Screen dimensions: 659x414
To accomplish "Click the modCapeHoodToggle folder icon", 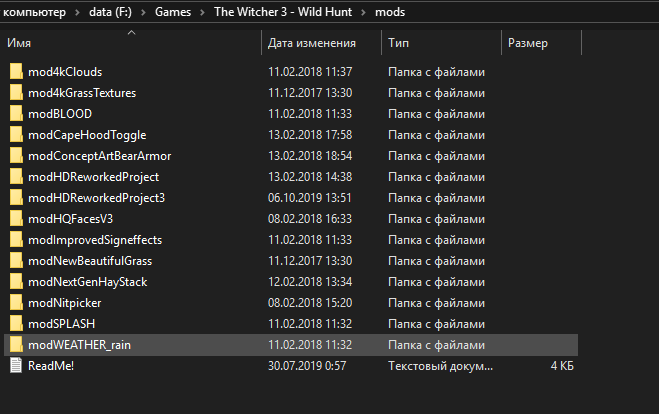I will pos(16,134).
